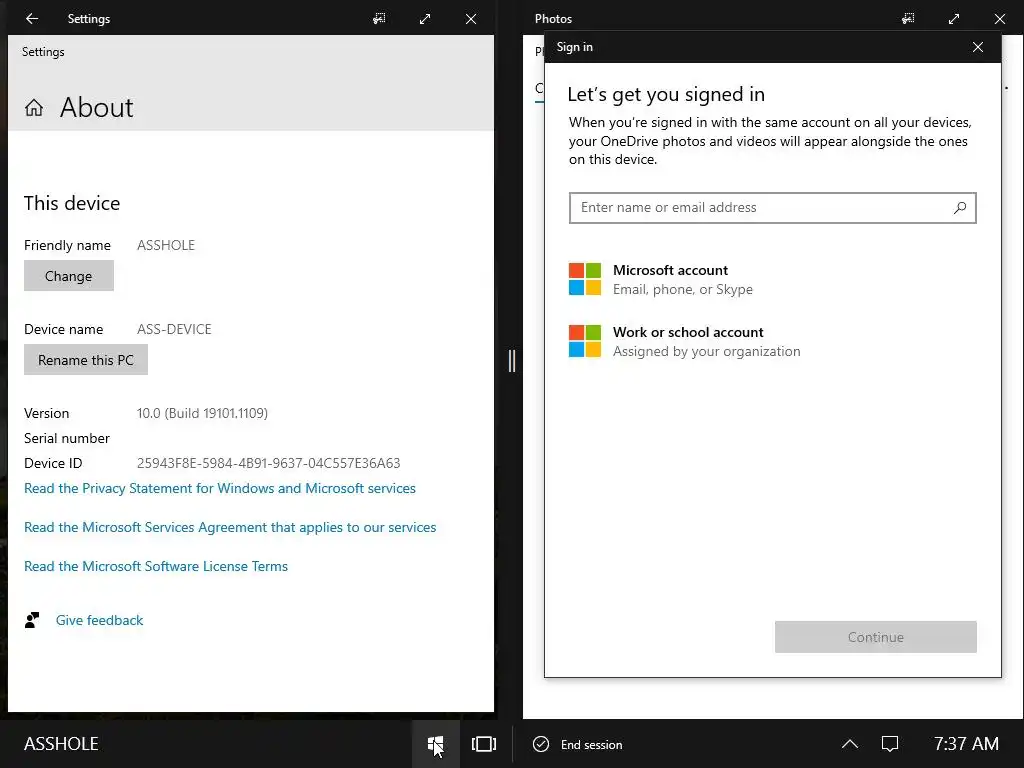Open Microsoft Software License Terms link
The width and height of the screenshot is (1024, 768).
pyautogui.click(x=155, y=566)
